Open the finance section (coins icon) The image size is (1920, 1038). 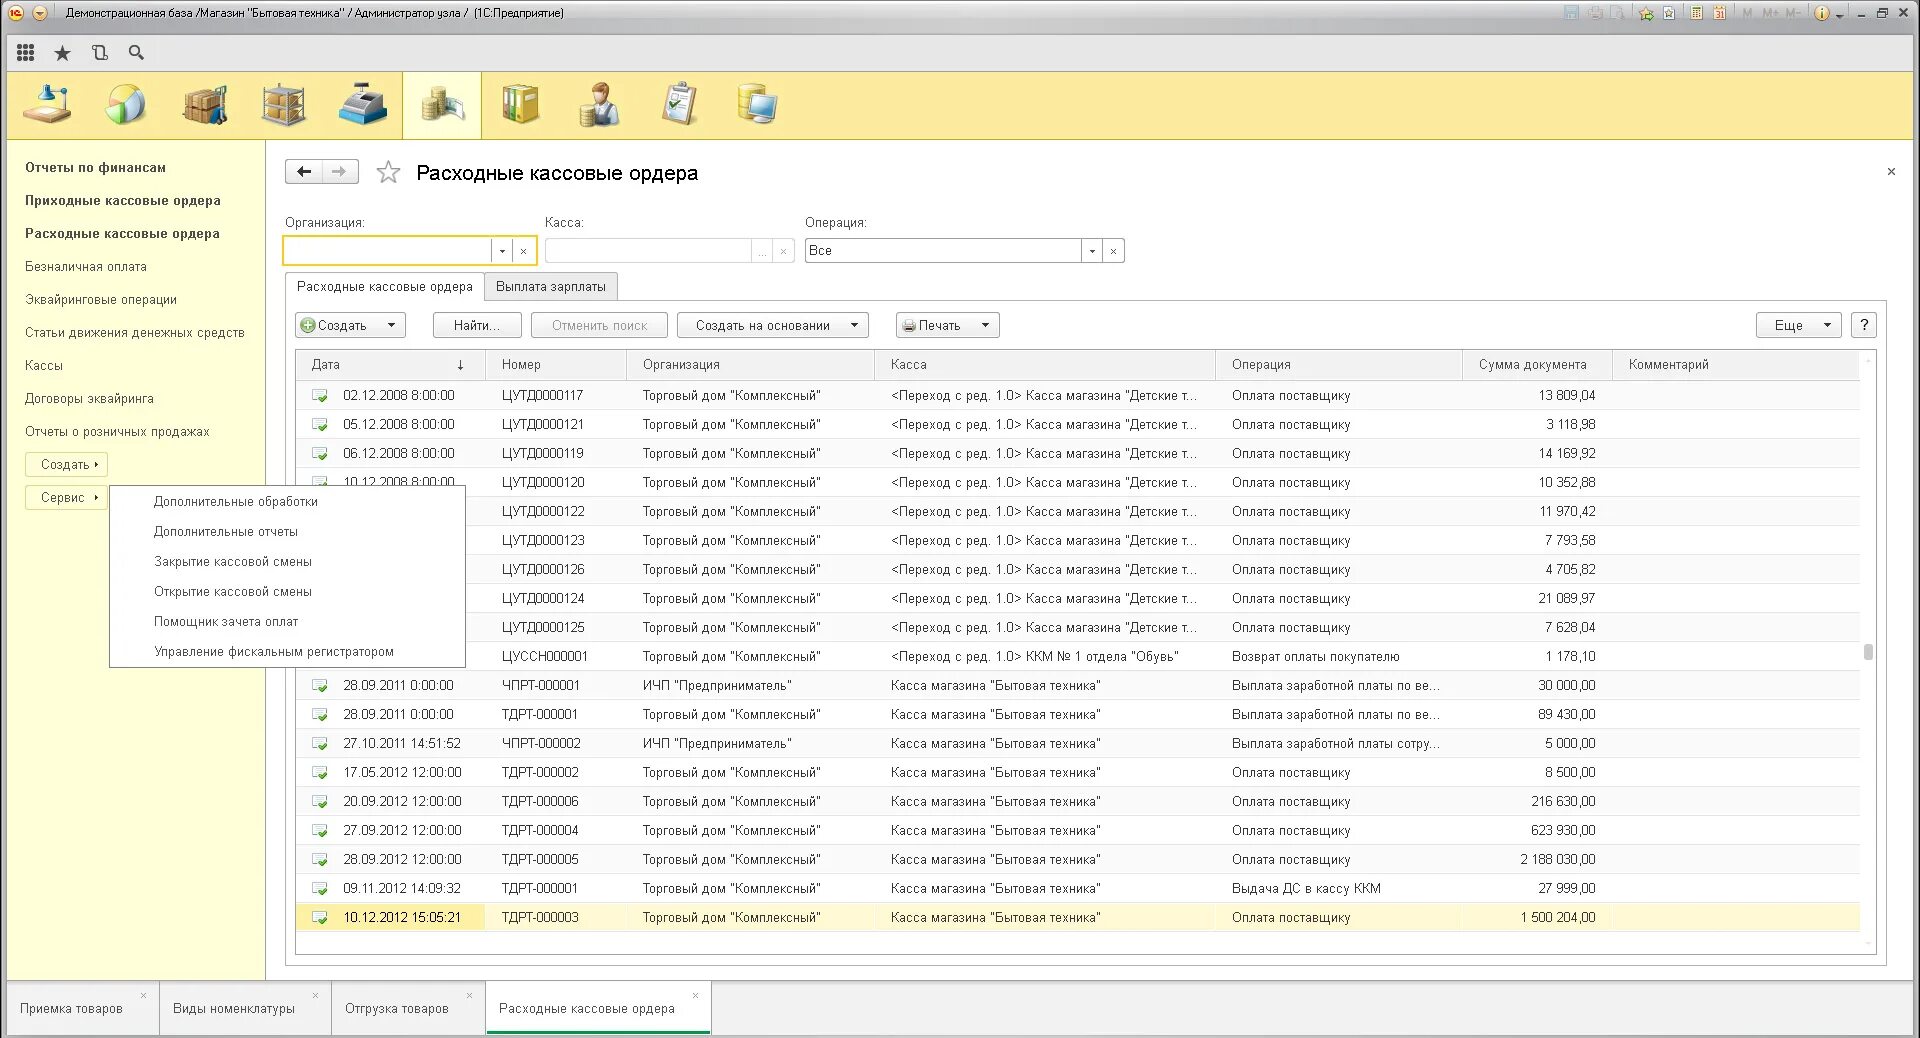pyautogui.click(x=442, y=105)
